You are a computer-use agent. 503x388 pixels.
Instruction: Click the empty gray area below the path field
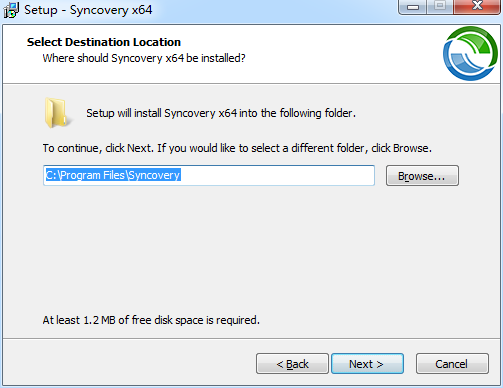click(x=250, y=250)
